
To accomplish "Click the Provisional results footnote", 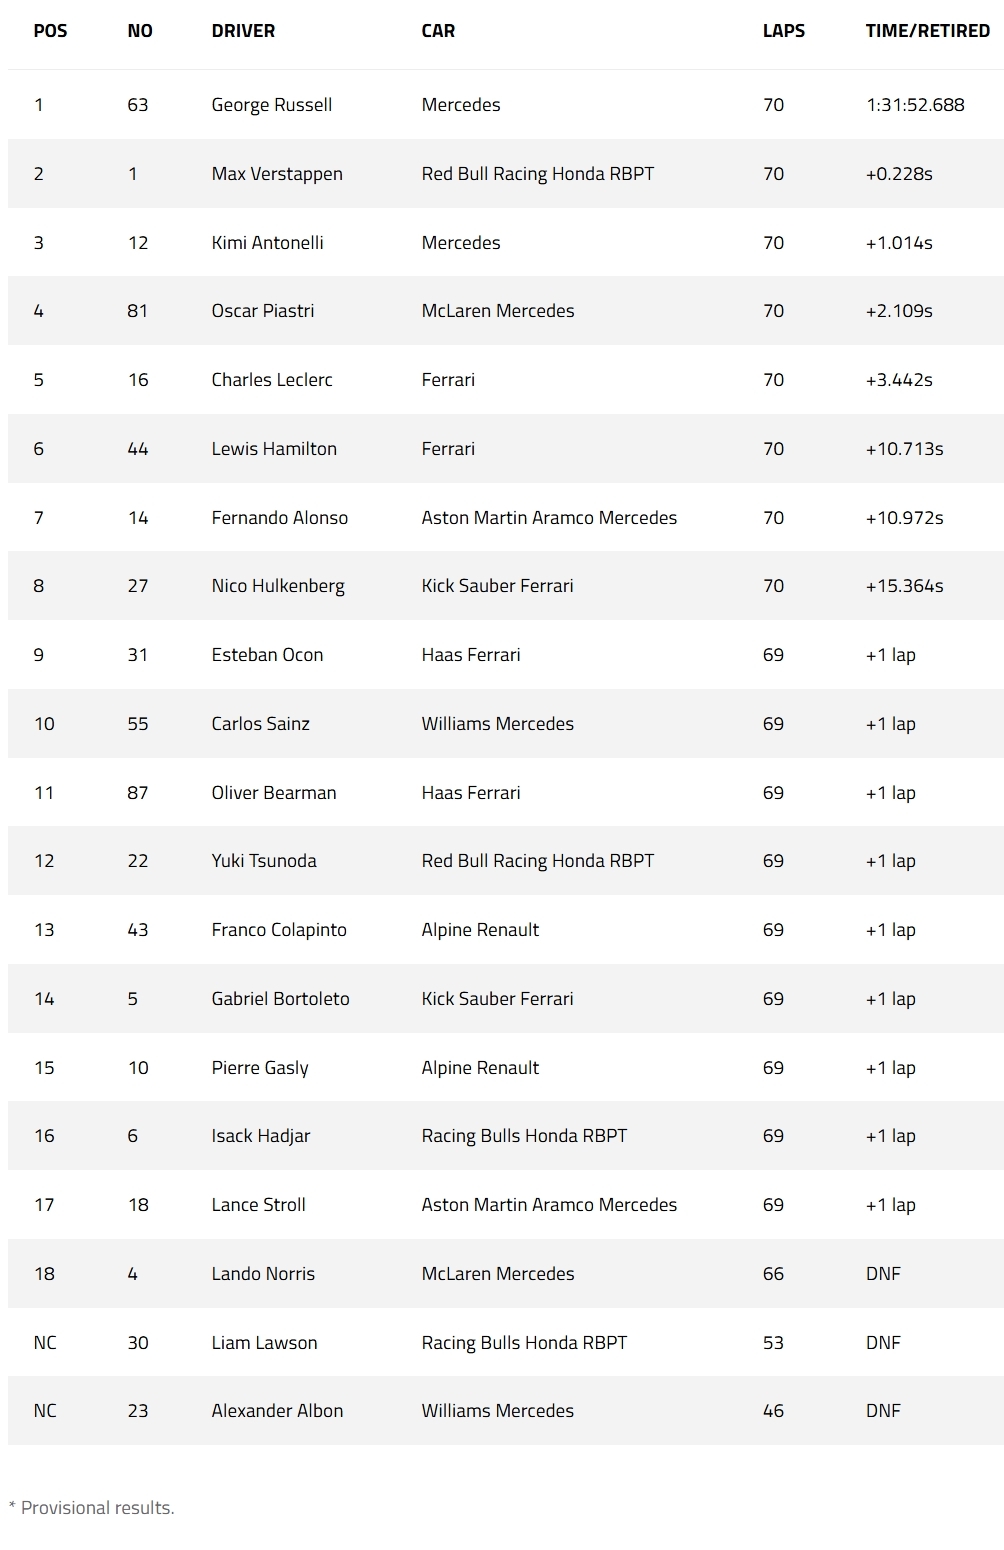I will pos(91,1508).
